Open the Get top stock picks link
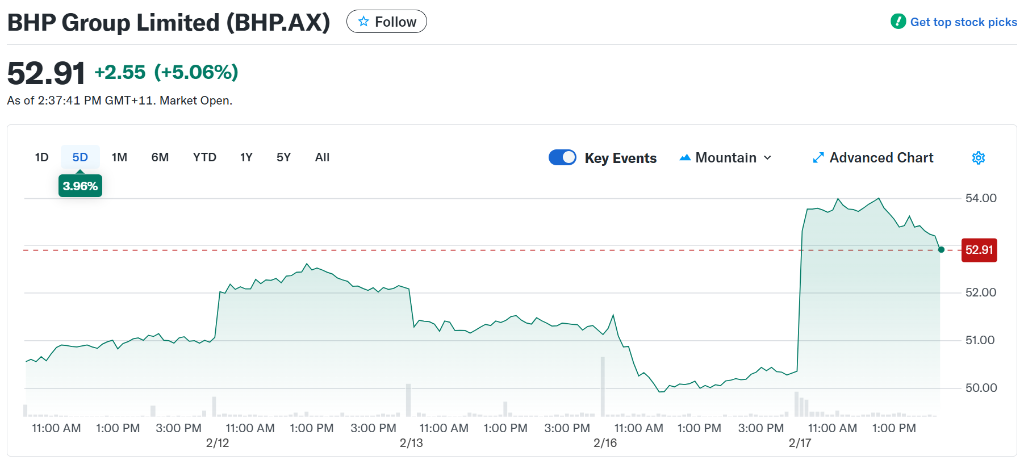 tap(963, 22)
